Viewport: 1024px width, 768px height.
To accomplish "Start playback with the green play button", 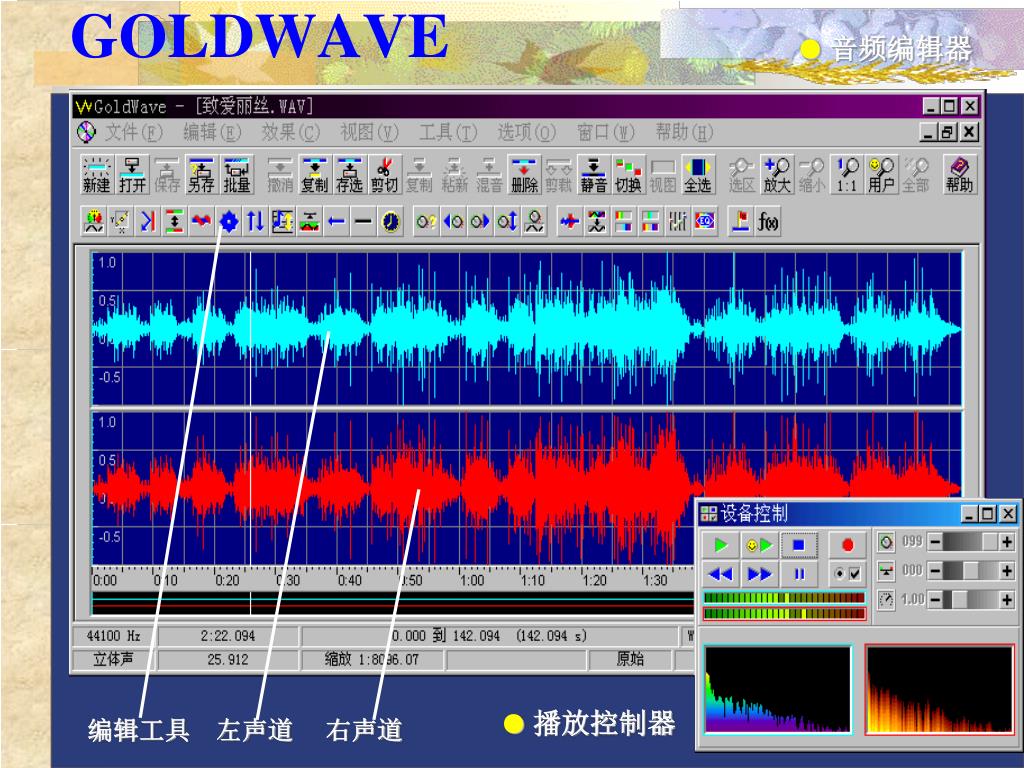I will pos(721,545).
